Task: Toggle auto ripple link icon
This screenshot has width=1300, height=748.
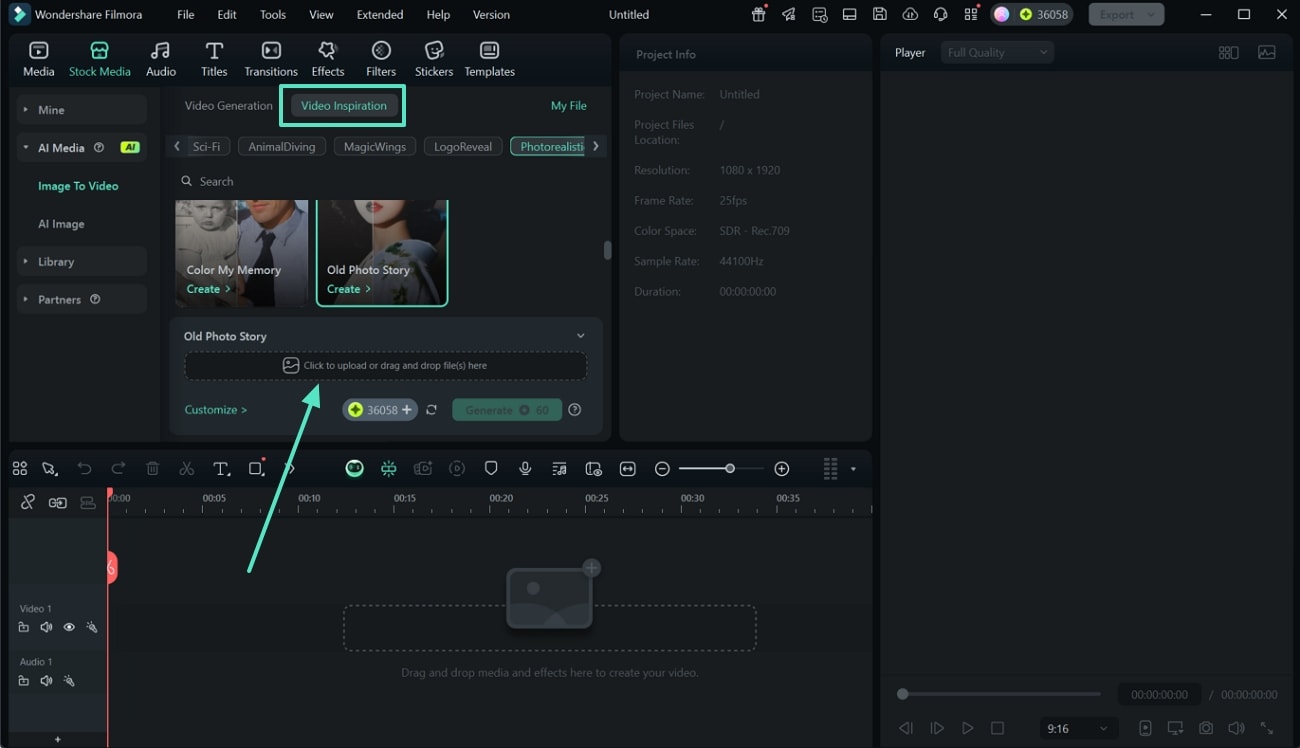Action: click(x=28, y=502)
